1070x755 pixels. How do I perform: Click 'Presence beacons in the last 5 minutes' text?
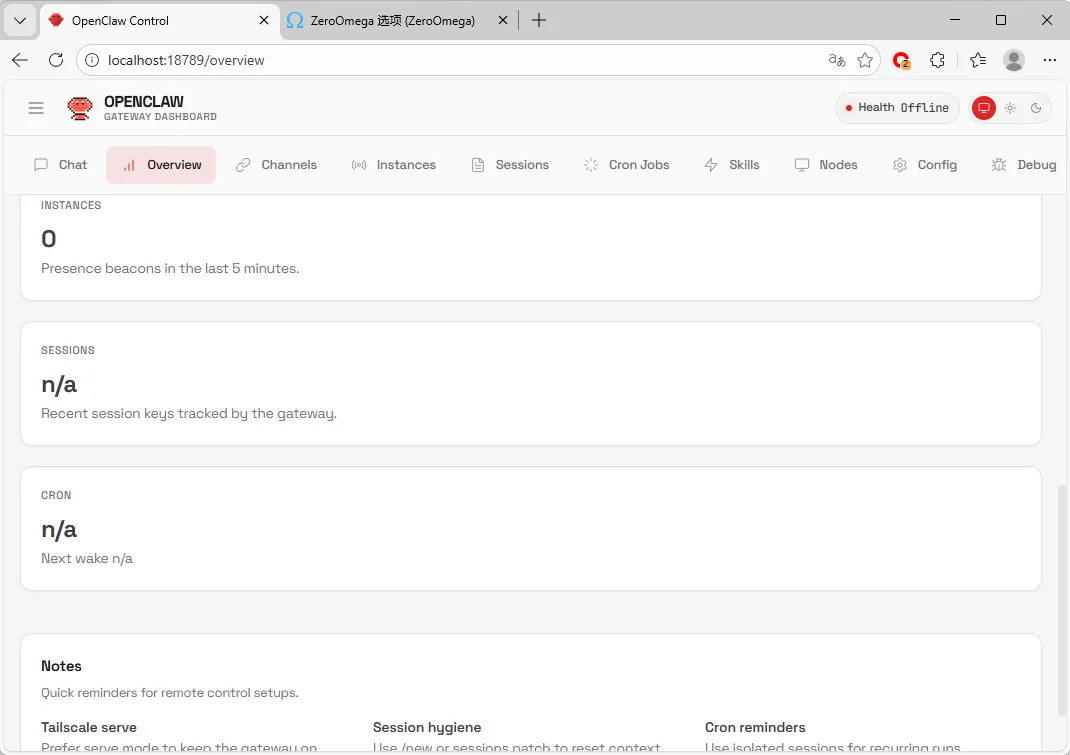pos(170,268)
